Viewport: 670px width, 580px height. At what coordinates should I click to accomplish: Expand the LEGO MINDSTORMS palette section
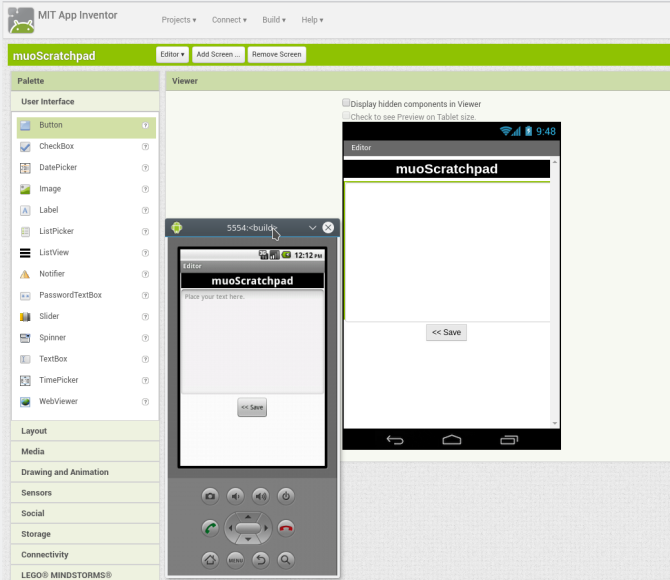point(85,574)
